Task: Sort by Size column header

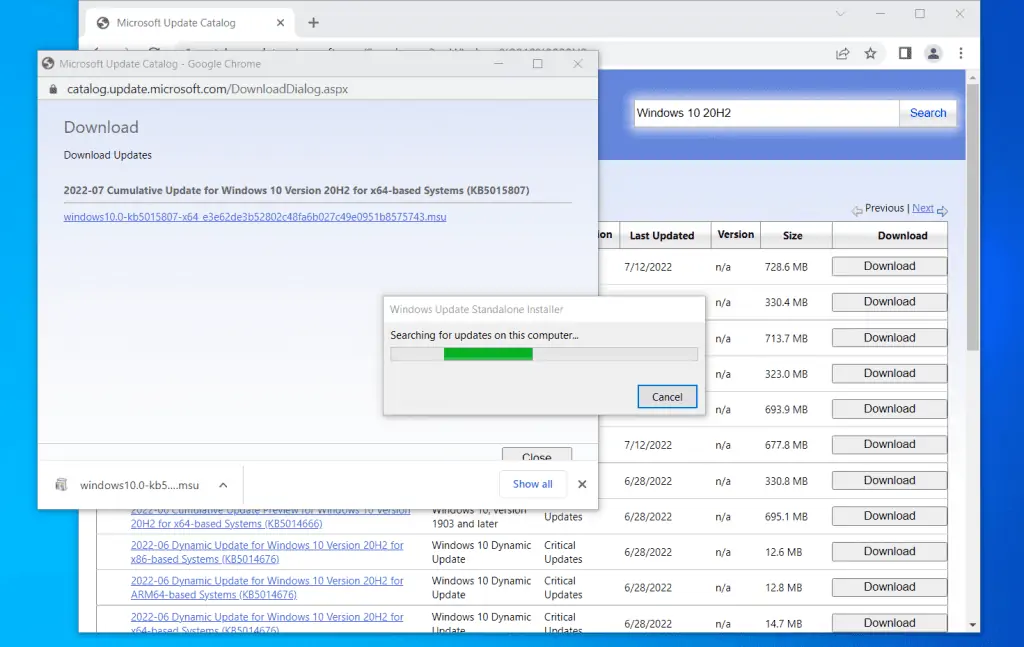Action: coord(793,236)
